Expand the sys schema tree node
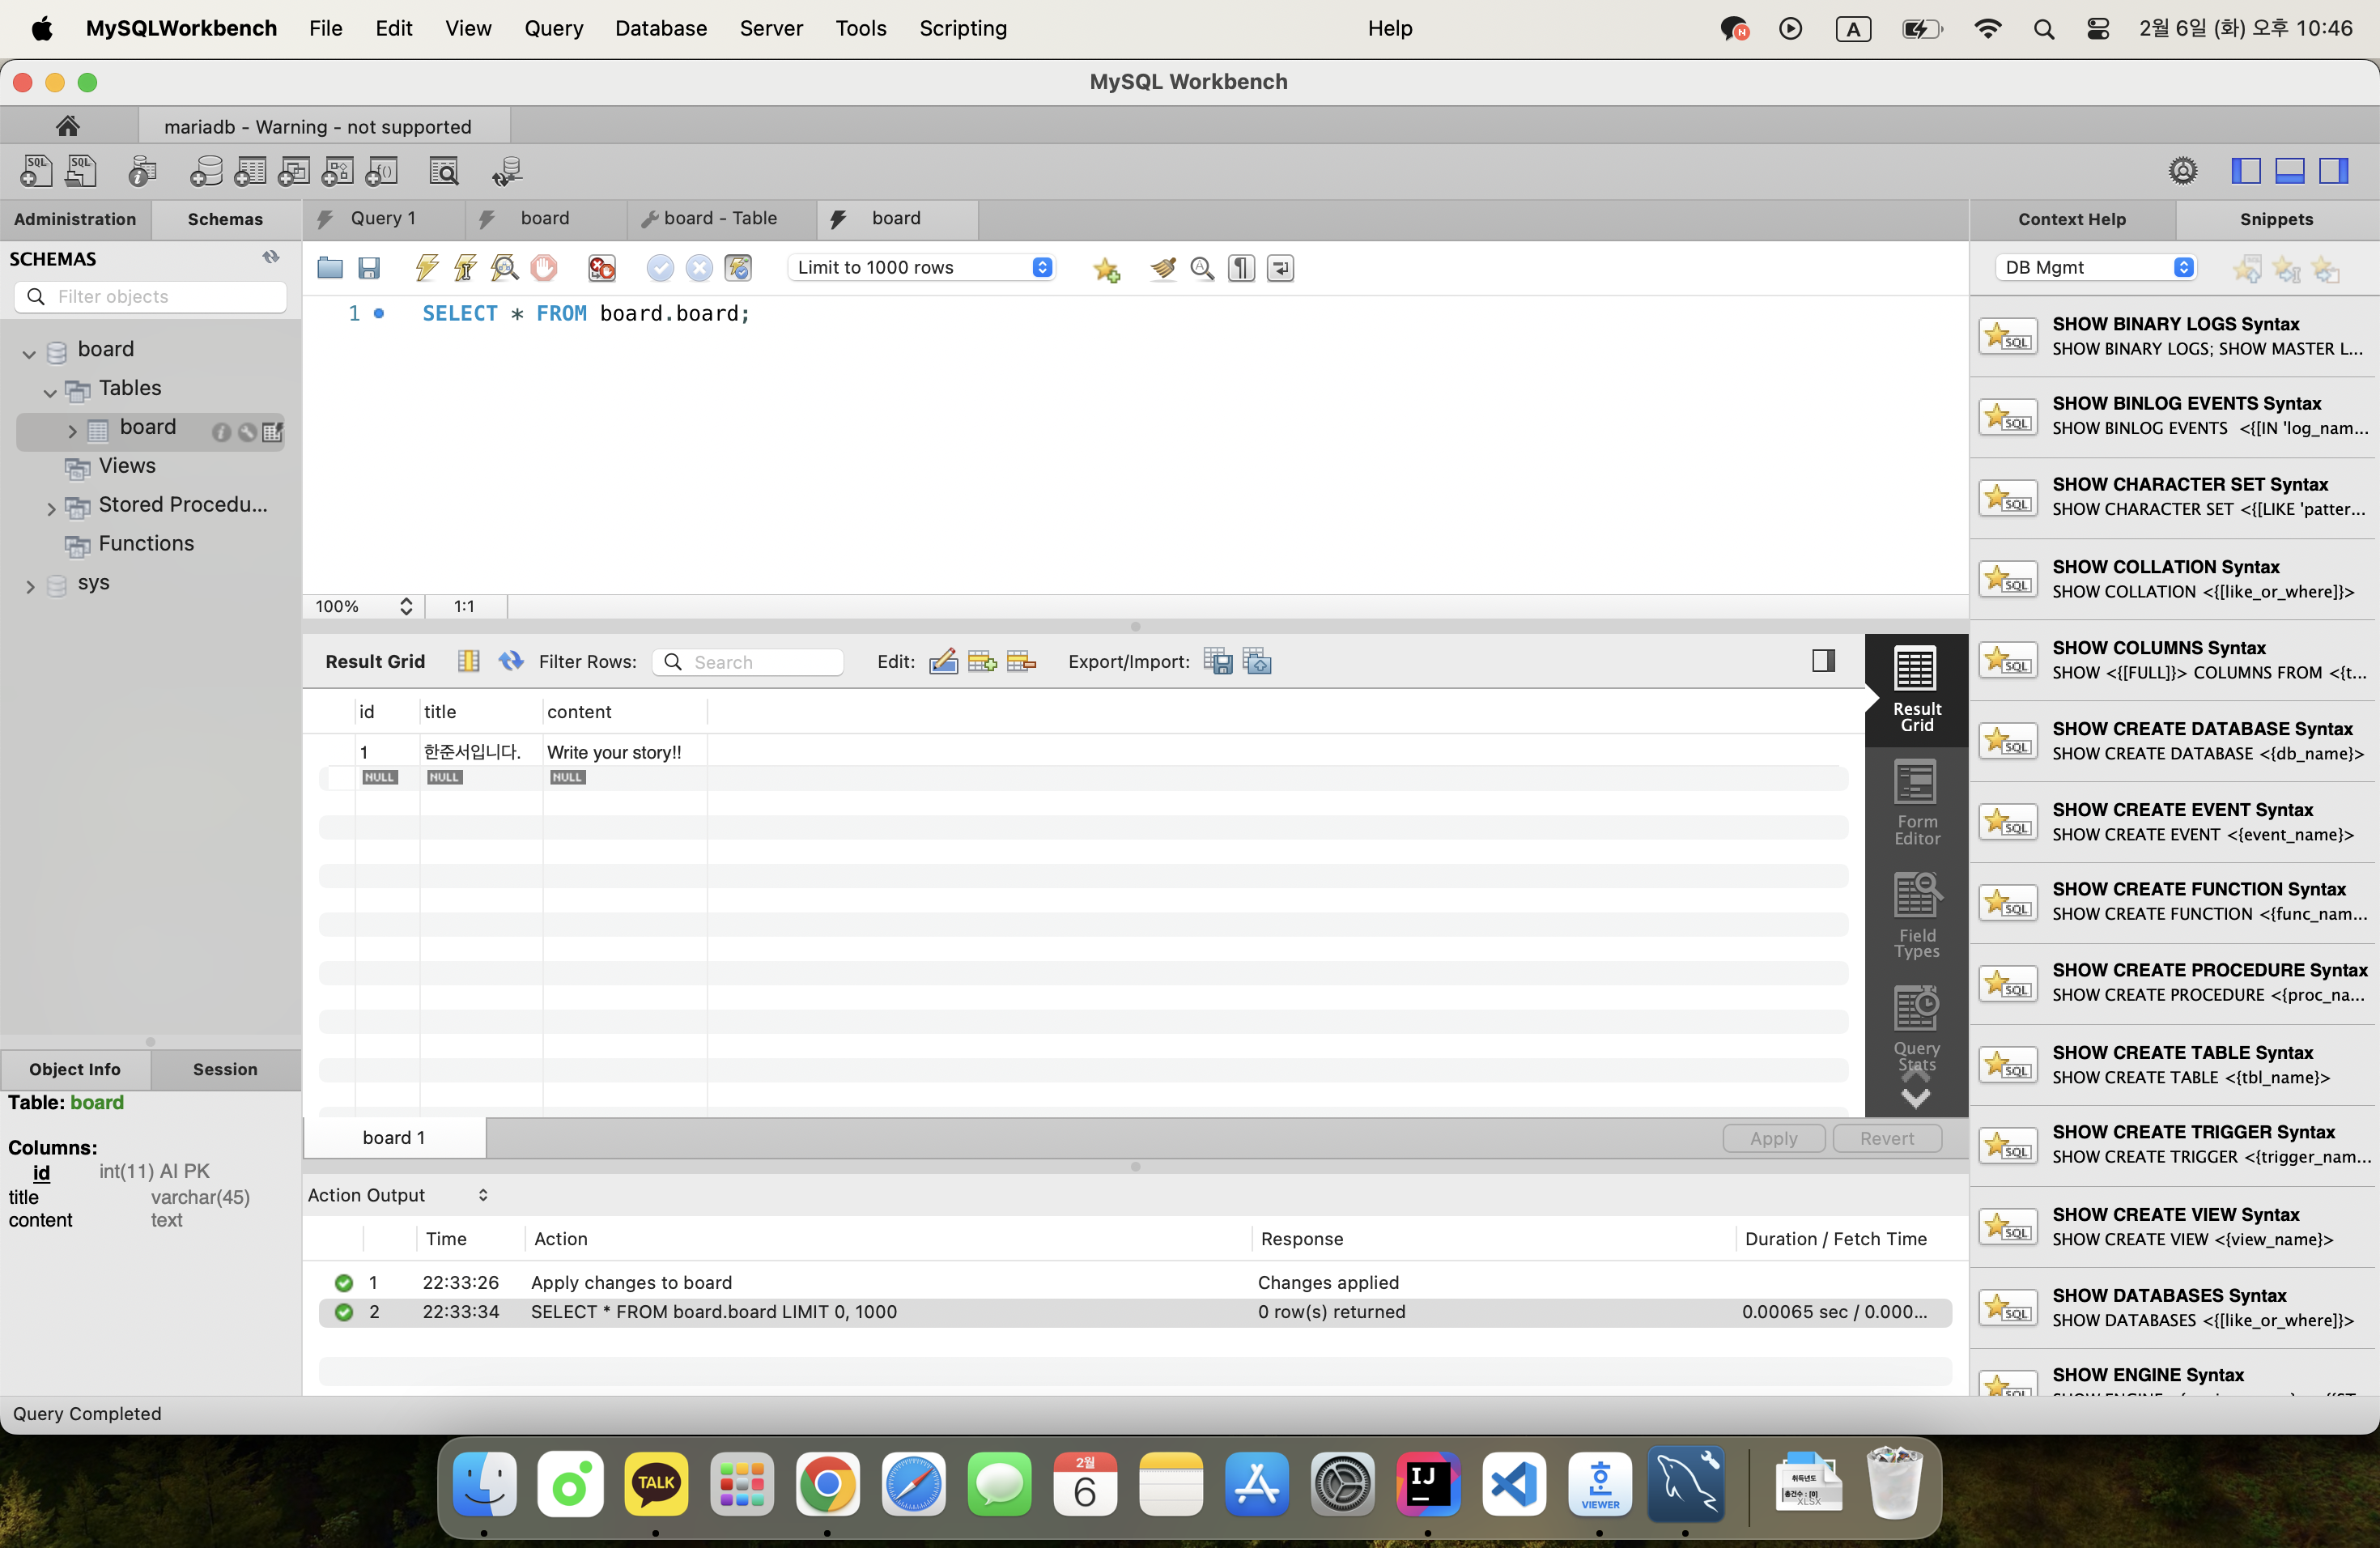The width and height of the screenshot is (2380, 1548). [x=30, y=586]
